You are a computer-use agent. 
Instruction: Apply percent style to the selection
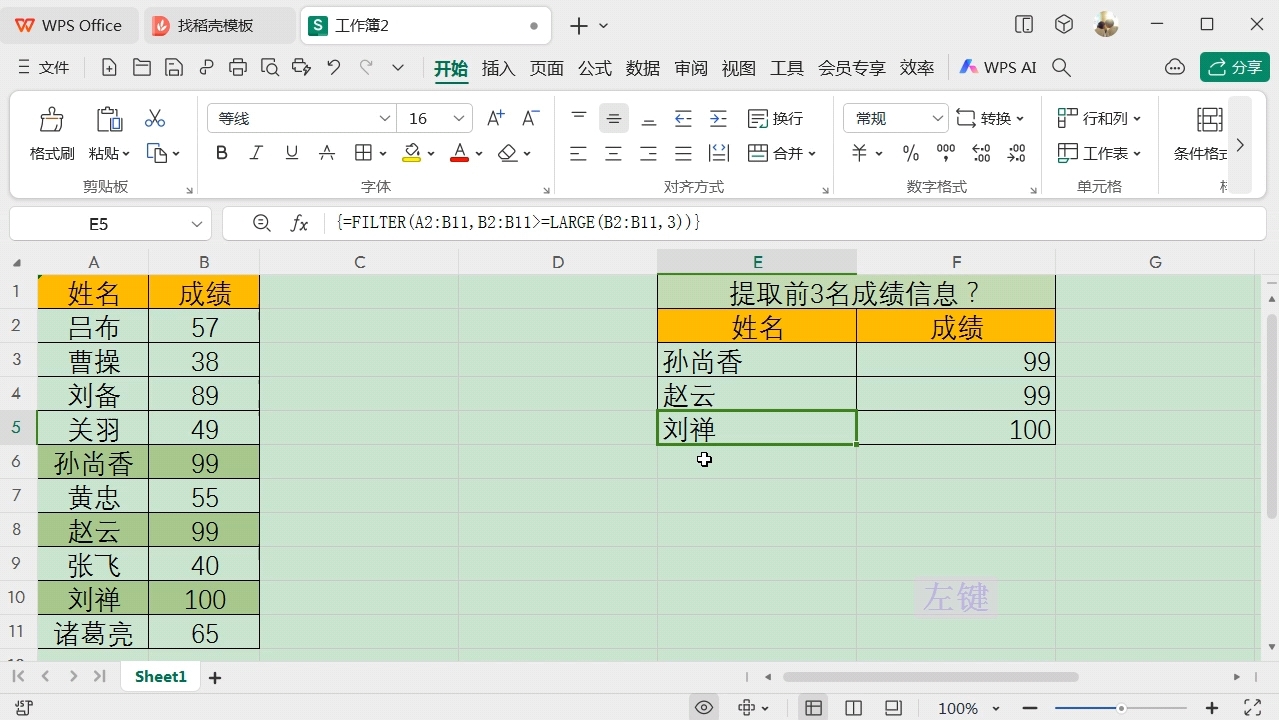click(910, 152)
